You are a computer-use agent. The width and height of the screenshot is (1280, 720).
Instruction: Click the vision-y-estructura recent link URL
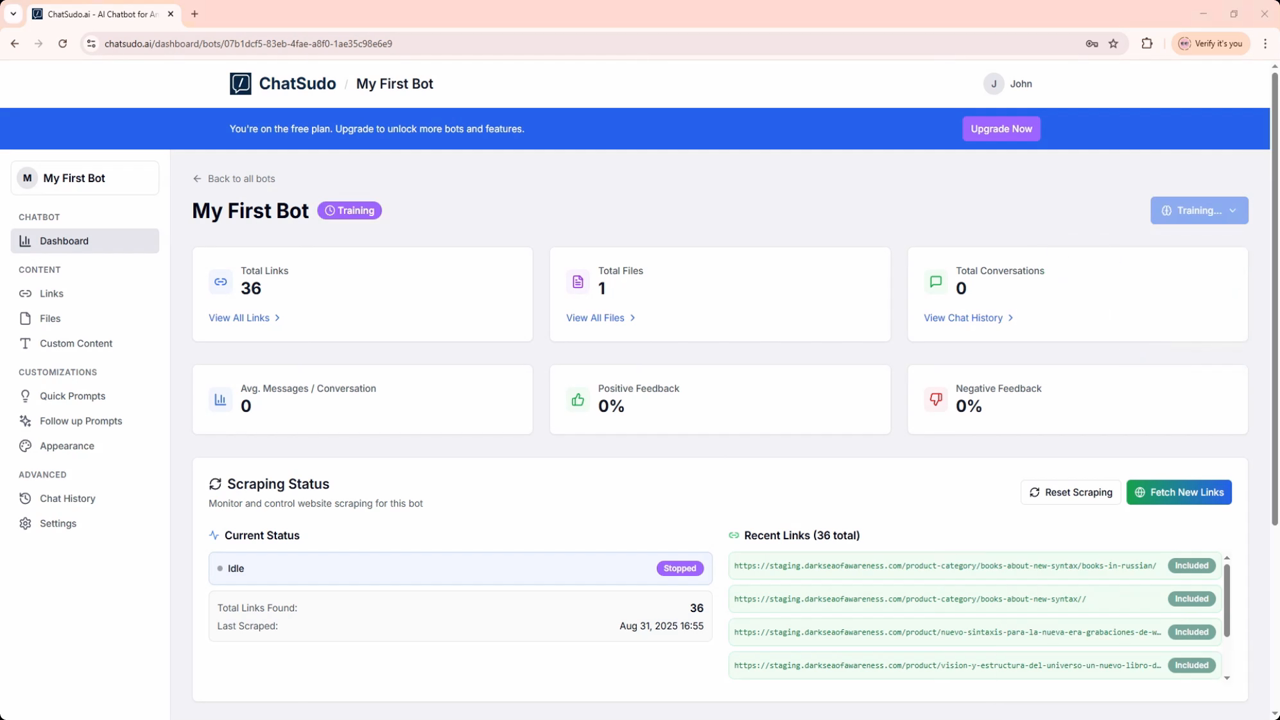pyautogui.click(x=947, y=665)
